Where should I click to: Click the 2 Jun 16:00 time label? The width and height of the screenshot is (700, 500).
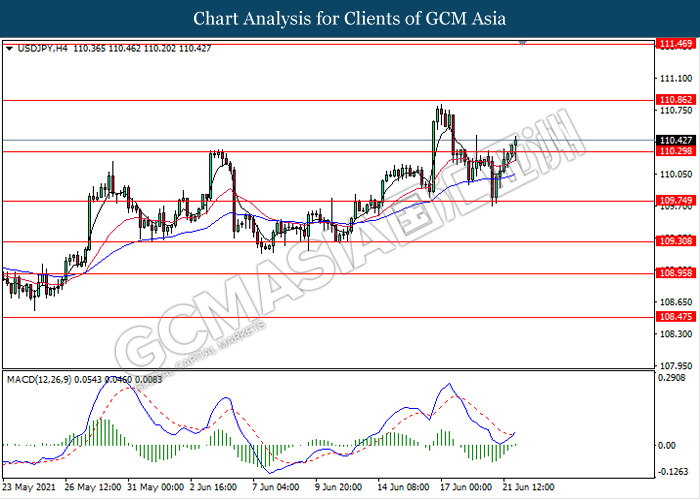(x=213, y=487)
